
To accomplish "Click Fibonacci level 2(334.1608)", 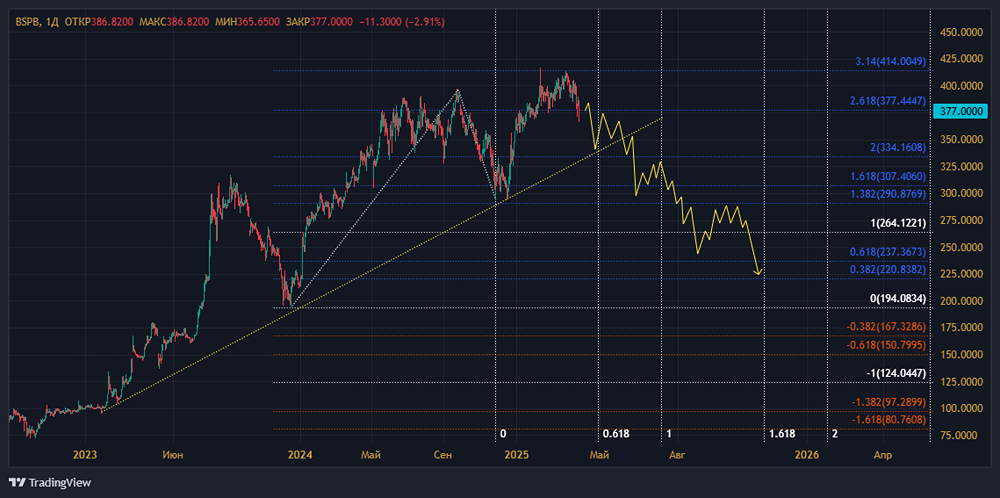I will (899, 147).
